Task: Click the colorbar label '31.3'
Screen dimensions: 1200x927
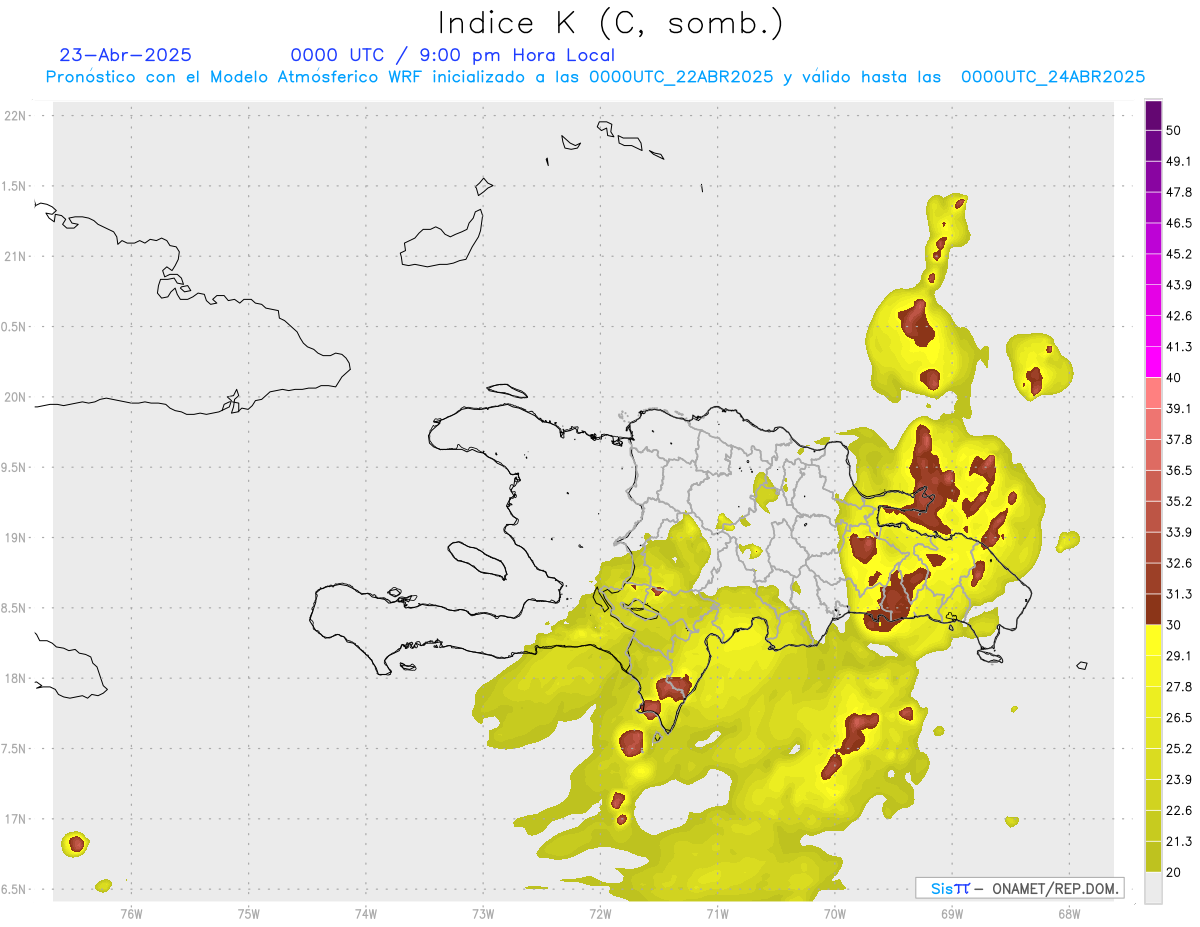Action: [x=1179, y=594]
